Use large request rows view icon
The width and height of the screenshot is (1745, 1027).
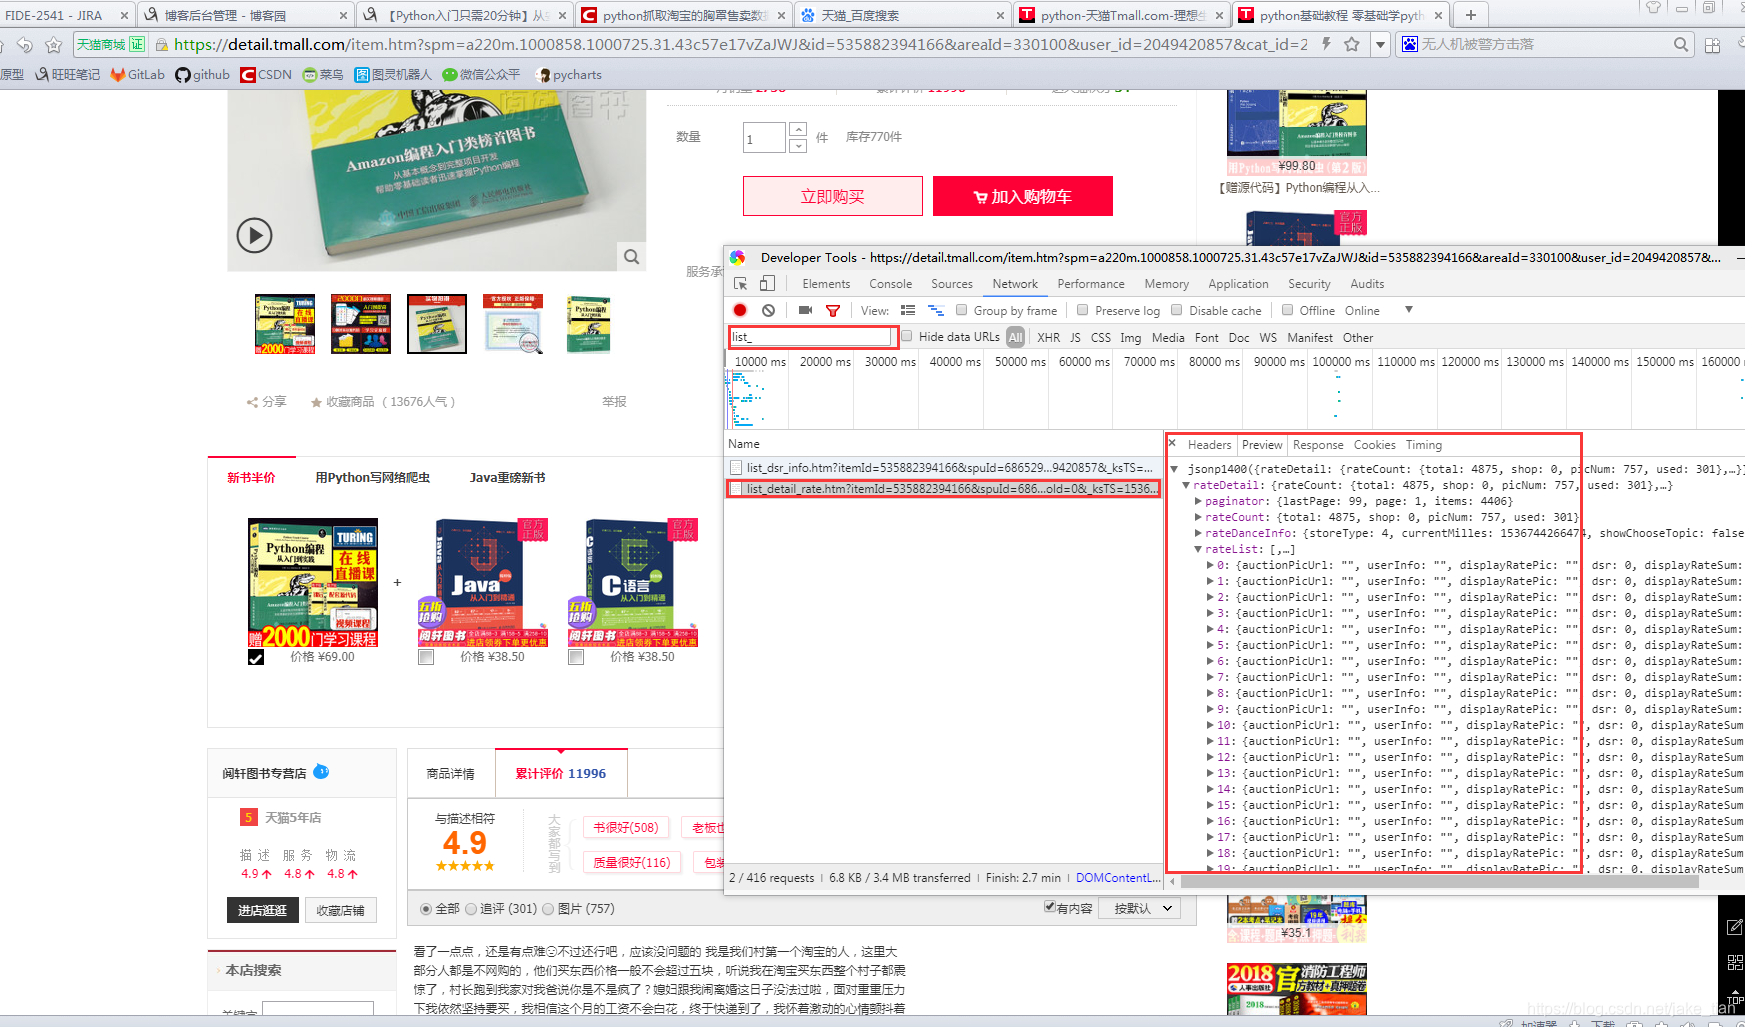pyautogui.click(x=908, y=310)
